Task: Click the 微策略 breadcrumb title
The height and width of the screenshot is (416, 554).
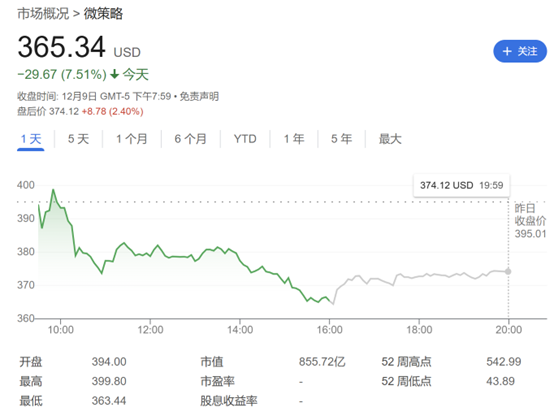Action: (103, 14)
